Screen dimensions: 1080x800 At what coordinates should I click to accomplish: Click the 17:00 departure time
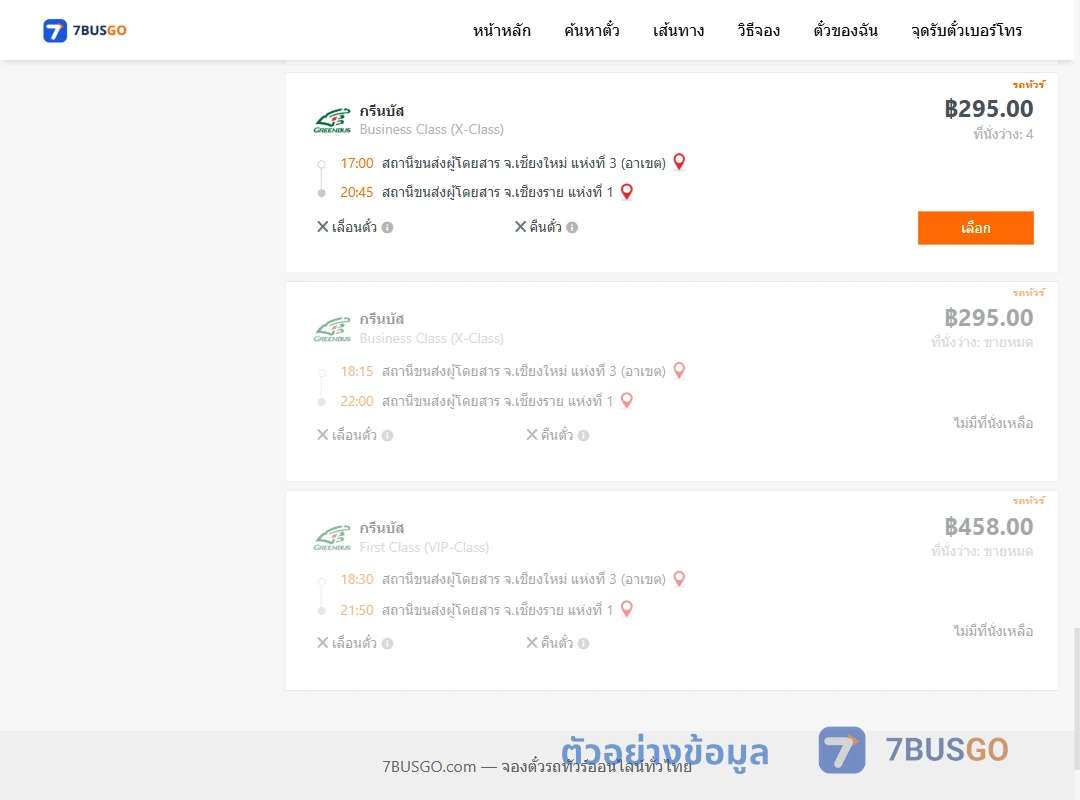(x=357, y=163)
